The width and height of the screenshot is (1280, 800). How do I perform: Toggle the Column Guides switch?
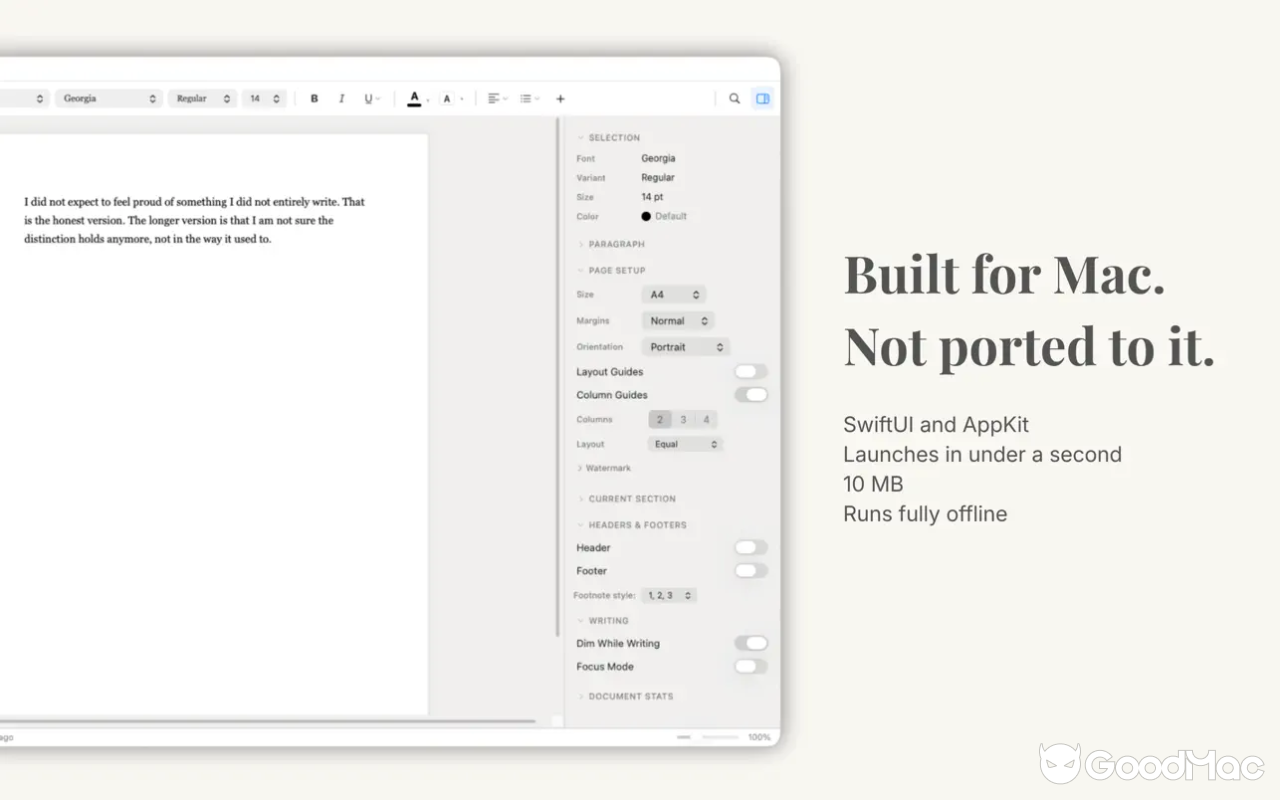[751, 395]
